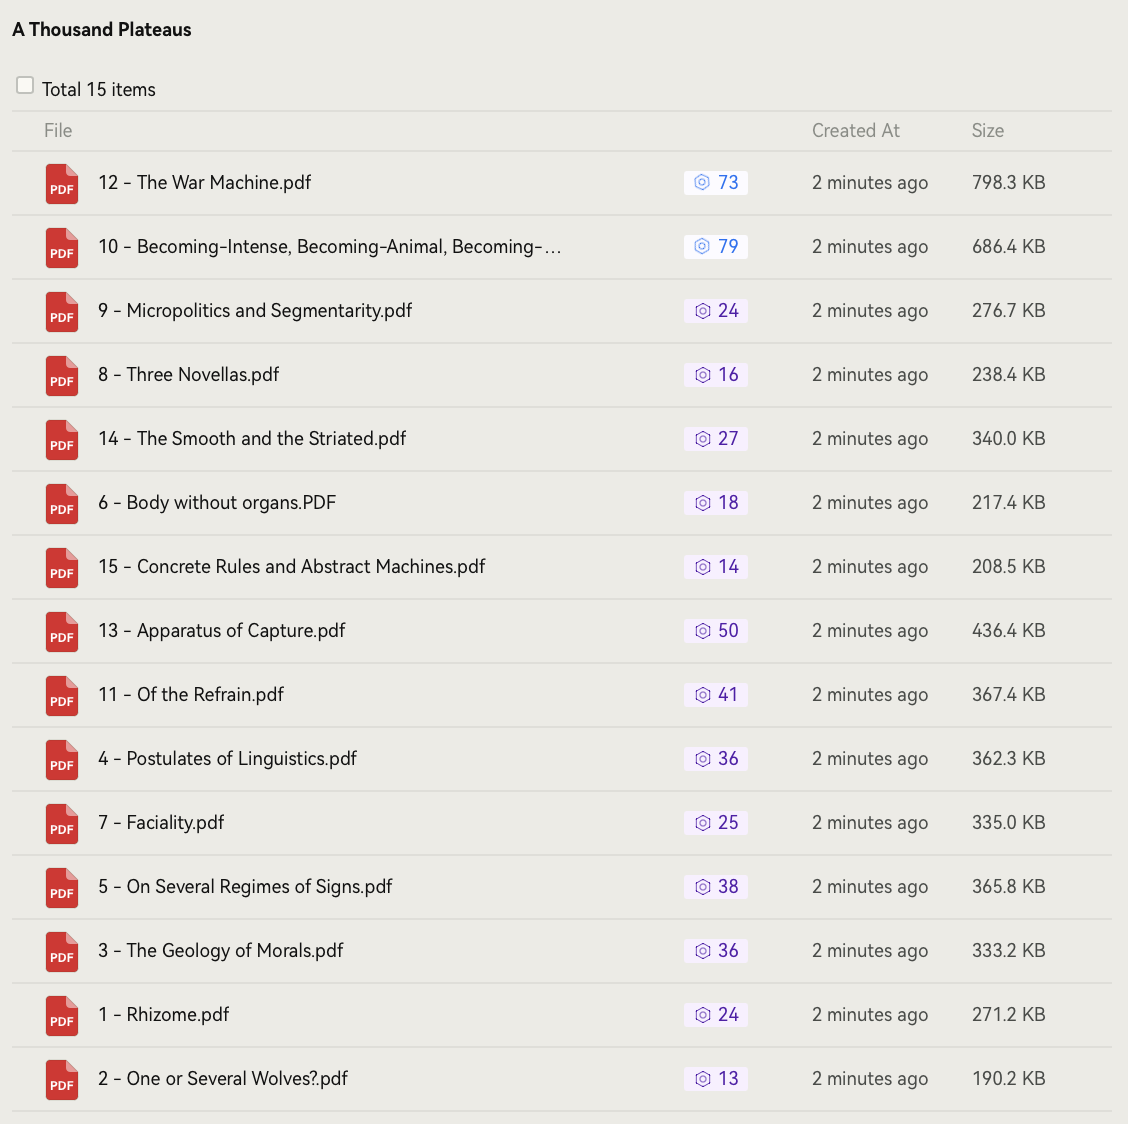Image resolution: width=1128 pixels, height=1124 pixels.
Task: Click "2 minutes ago" in the Faciality row
Action: click(x=870, y=823)
